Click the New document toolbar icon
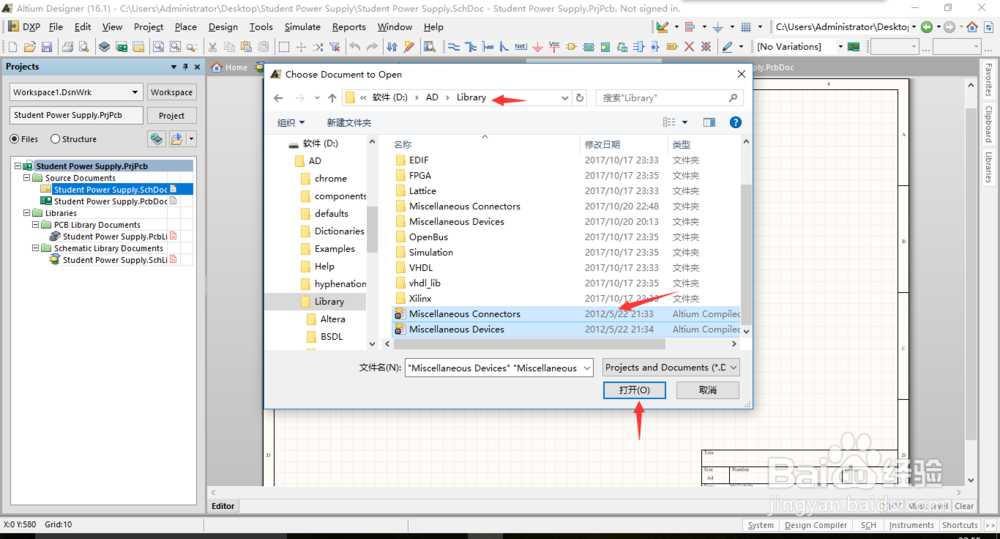The height and width of the screenshot is (539, 1000). pos(13,47)
